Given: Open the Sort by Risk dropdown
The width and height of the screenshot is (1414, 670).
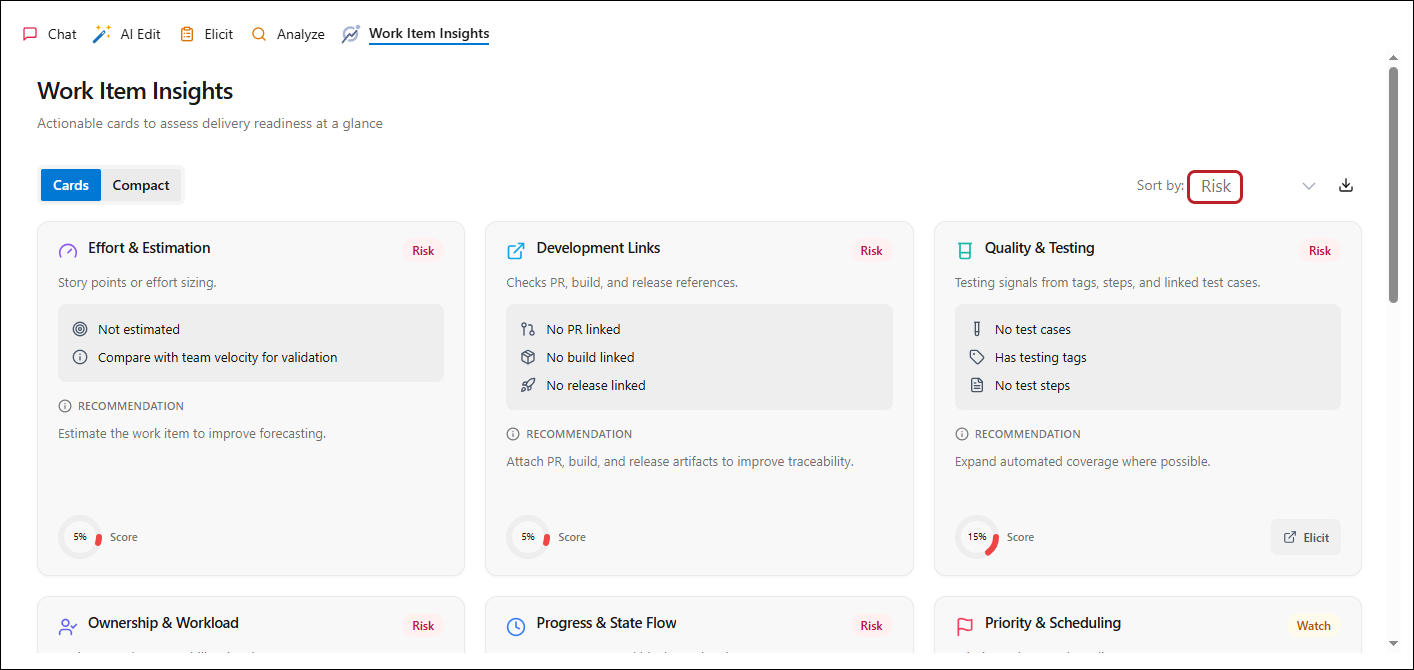Looking at the screenshot, I should coord(1215,186).
